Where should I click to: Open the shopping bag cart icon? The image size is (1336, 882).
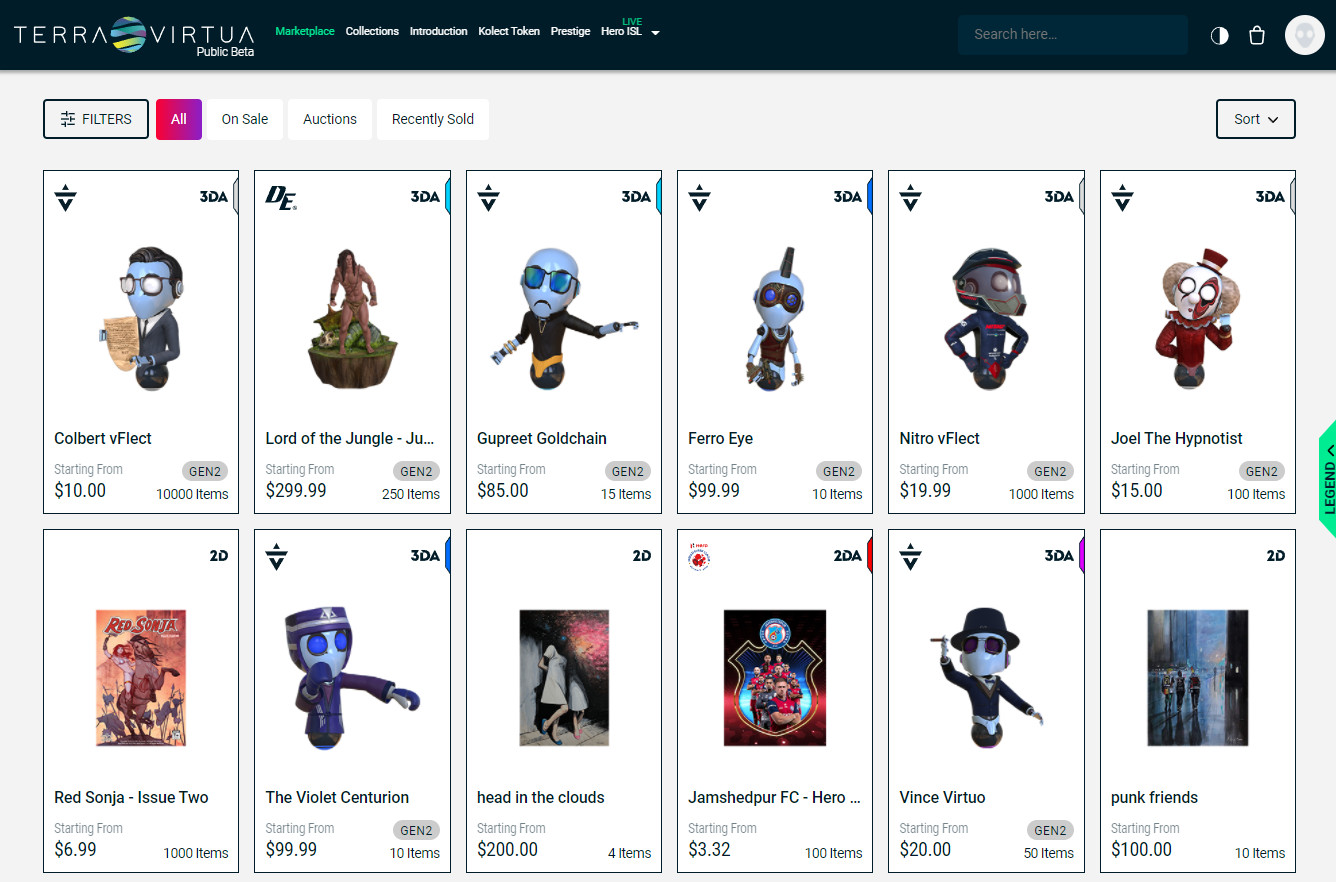point(1258,35)
